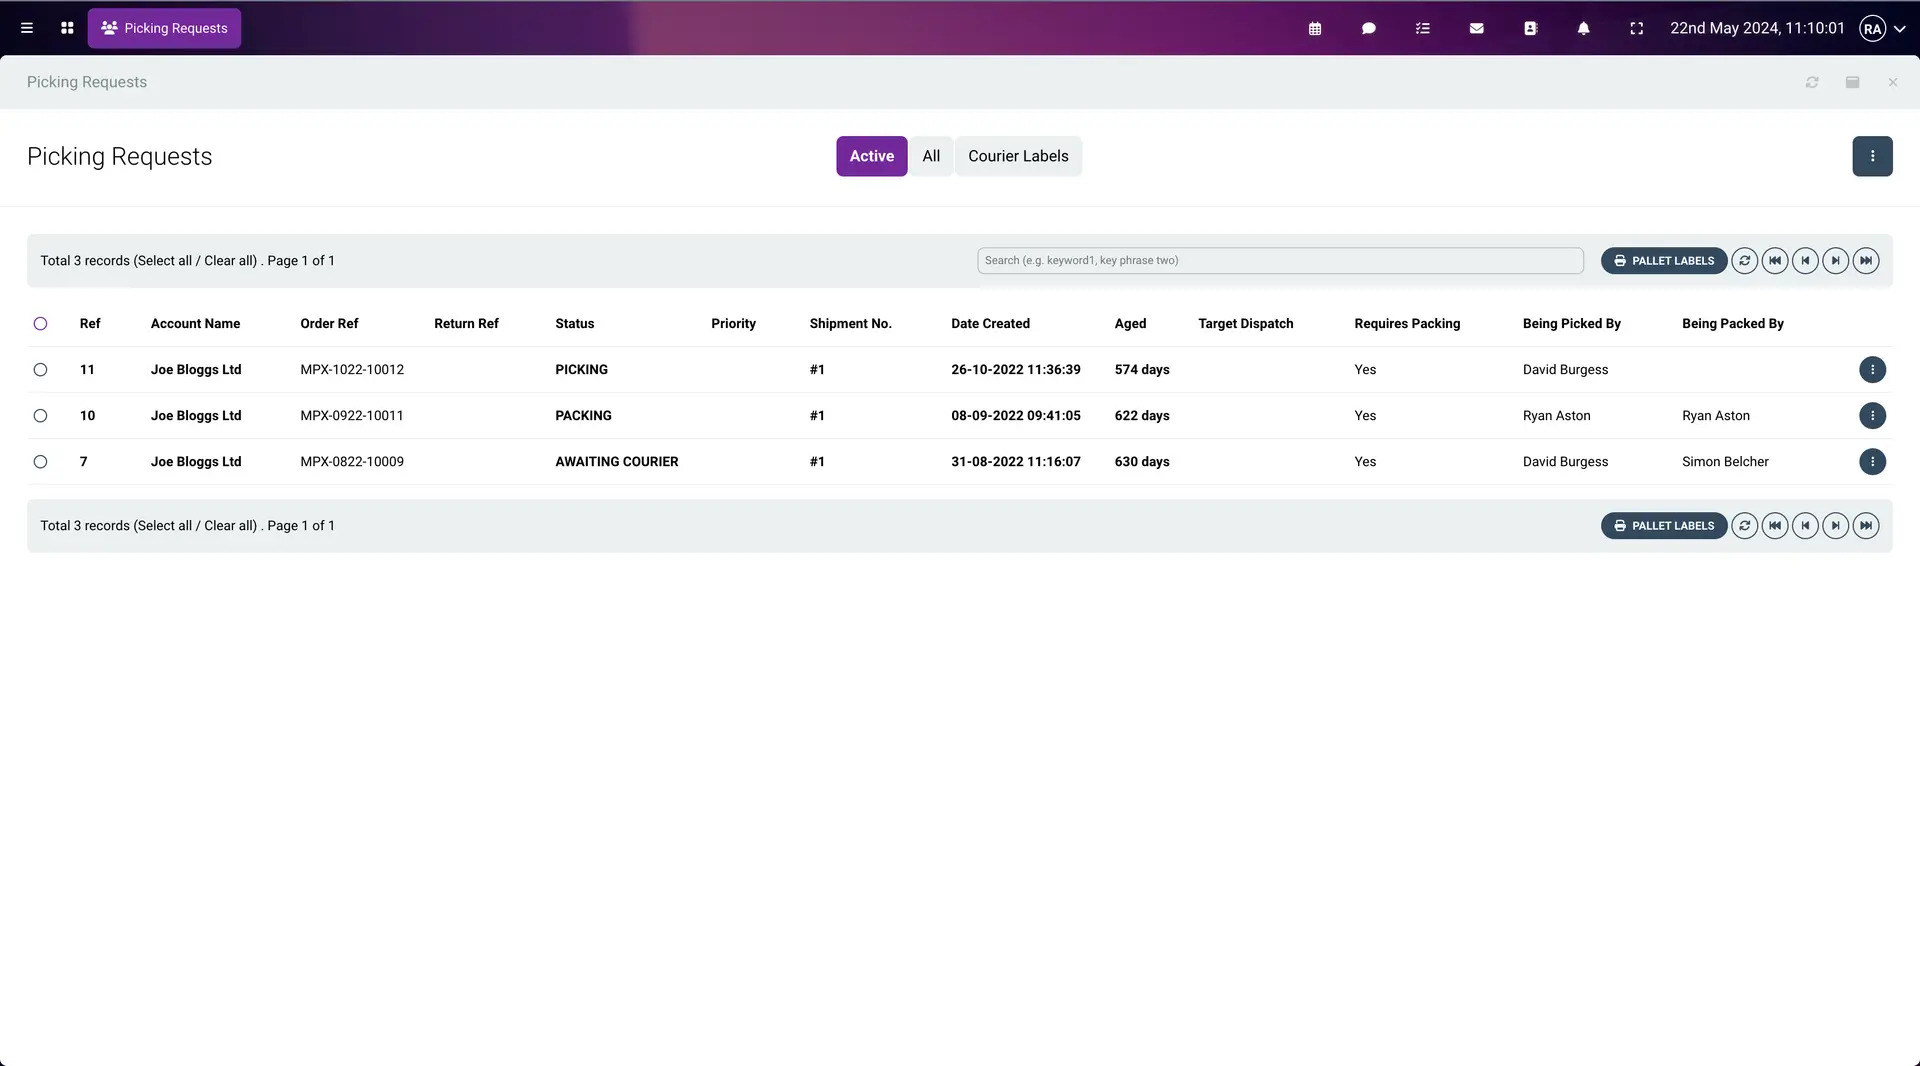Click into the keyword search field
Screen dimensions: 1920x1066
point(1280,261)
